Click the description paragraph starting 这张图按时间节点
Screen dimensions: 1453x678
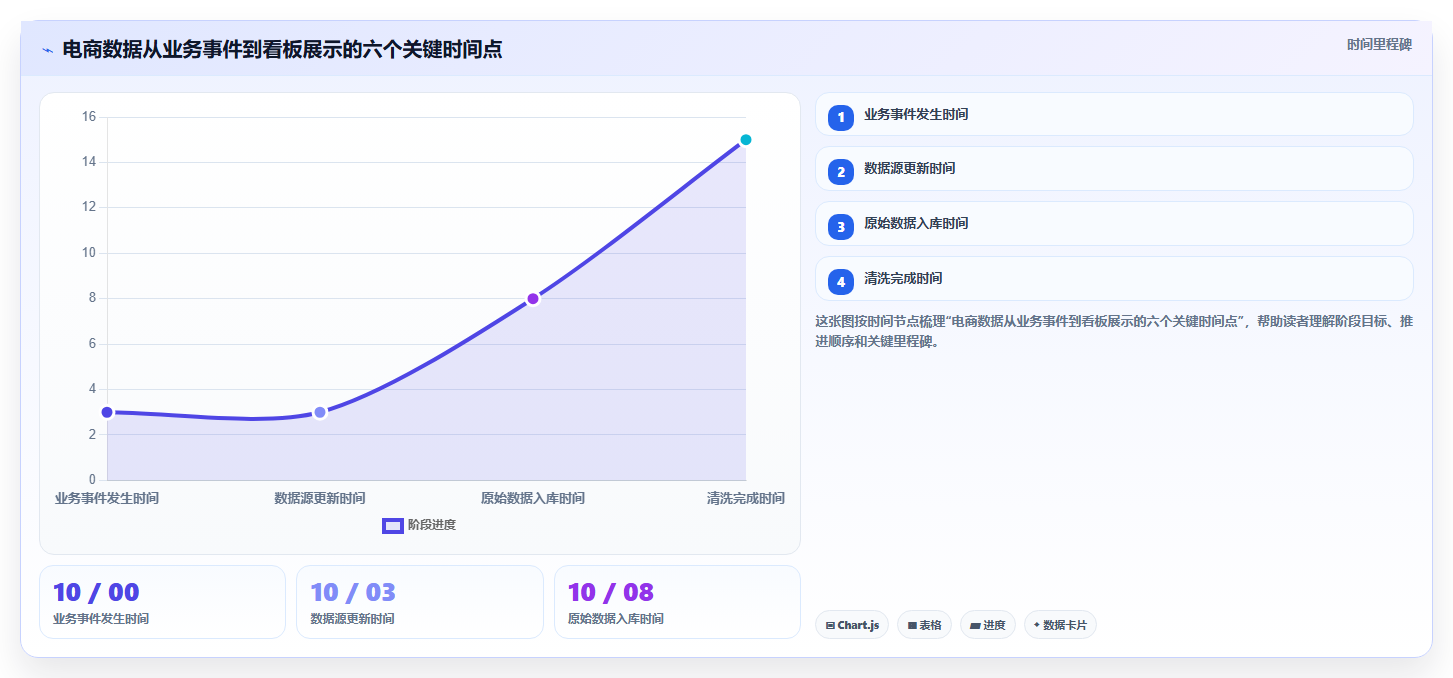point(1114,331)
